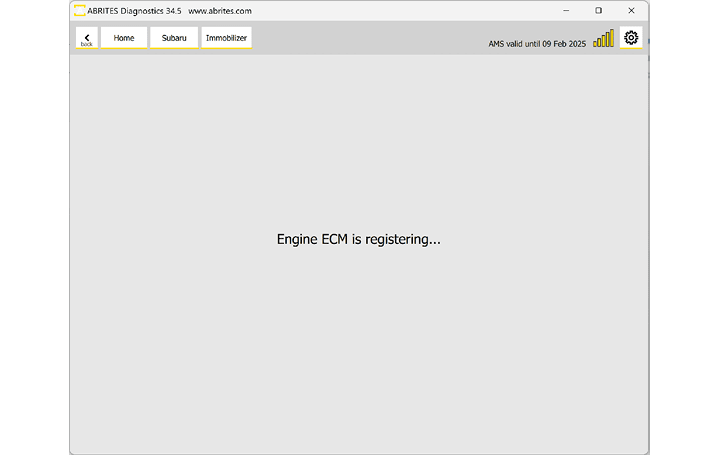The height and width of the screenshot is (455, 719).
Task: Open the Immobilizer breadcrumb
Action: (x=226, y=38)
